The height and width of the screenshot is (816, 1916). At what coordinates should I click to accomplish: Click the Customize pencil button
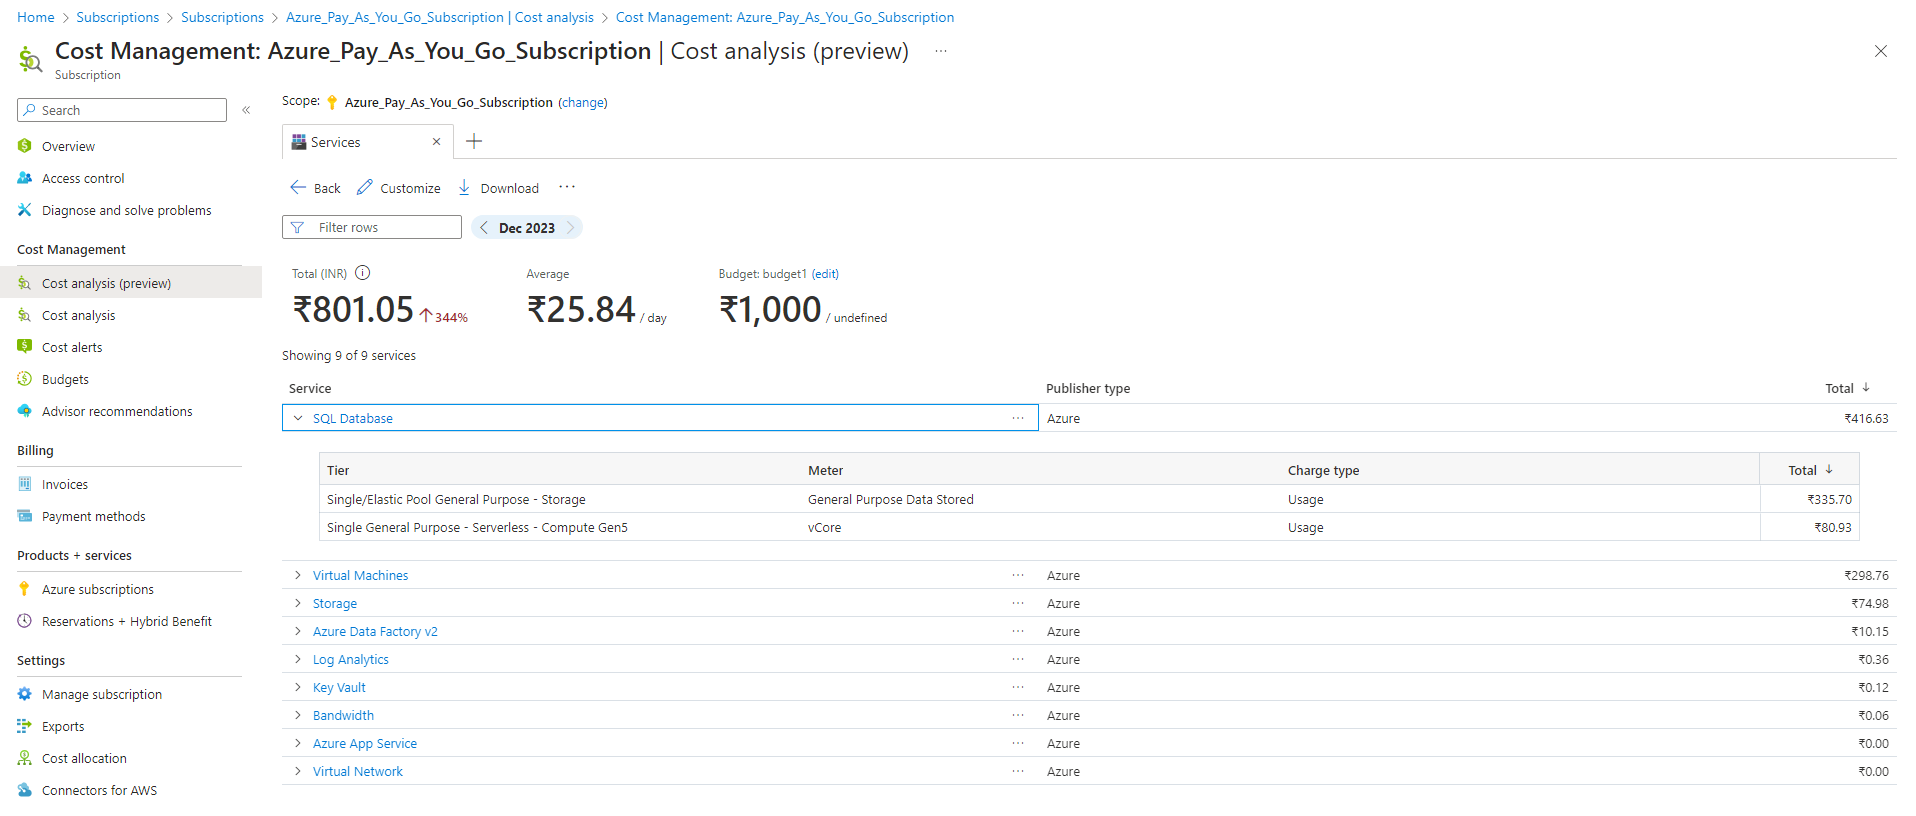pos(399,188)
